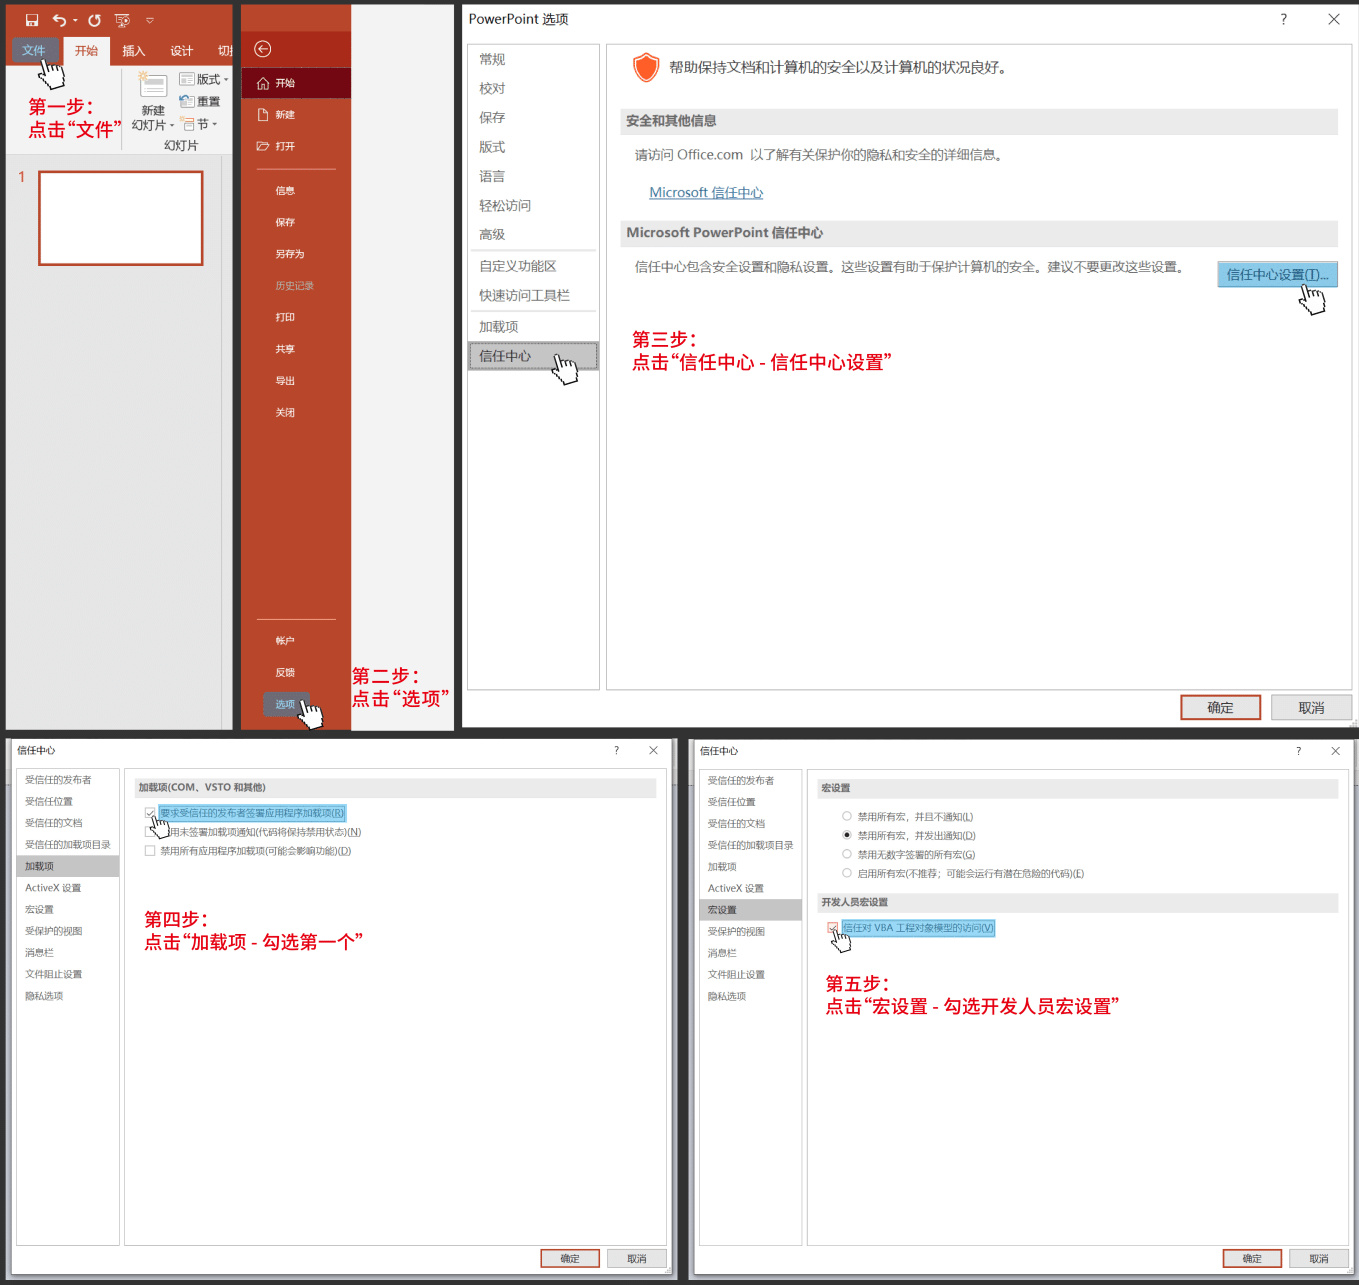The image size is (1359, 1285).
Task: Open the Undo history dropdown arrow
Action: point(75,21)
